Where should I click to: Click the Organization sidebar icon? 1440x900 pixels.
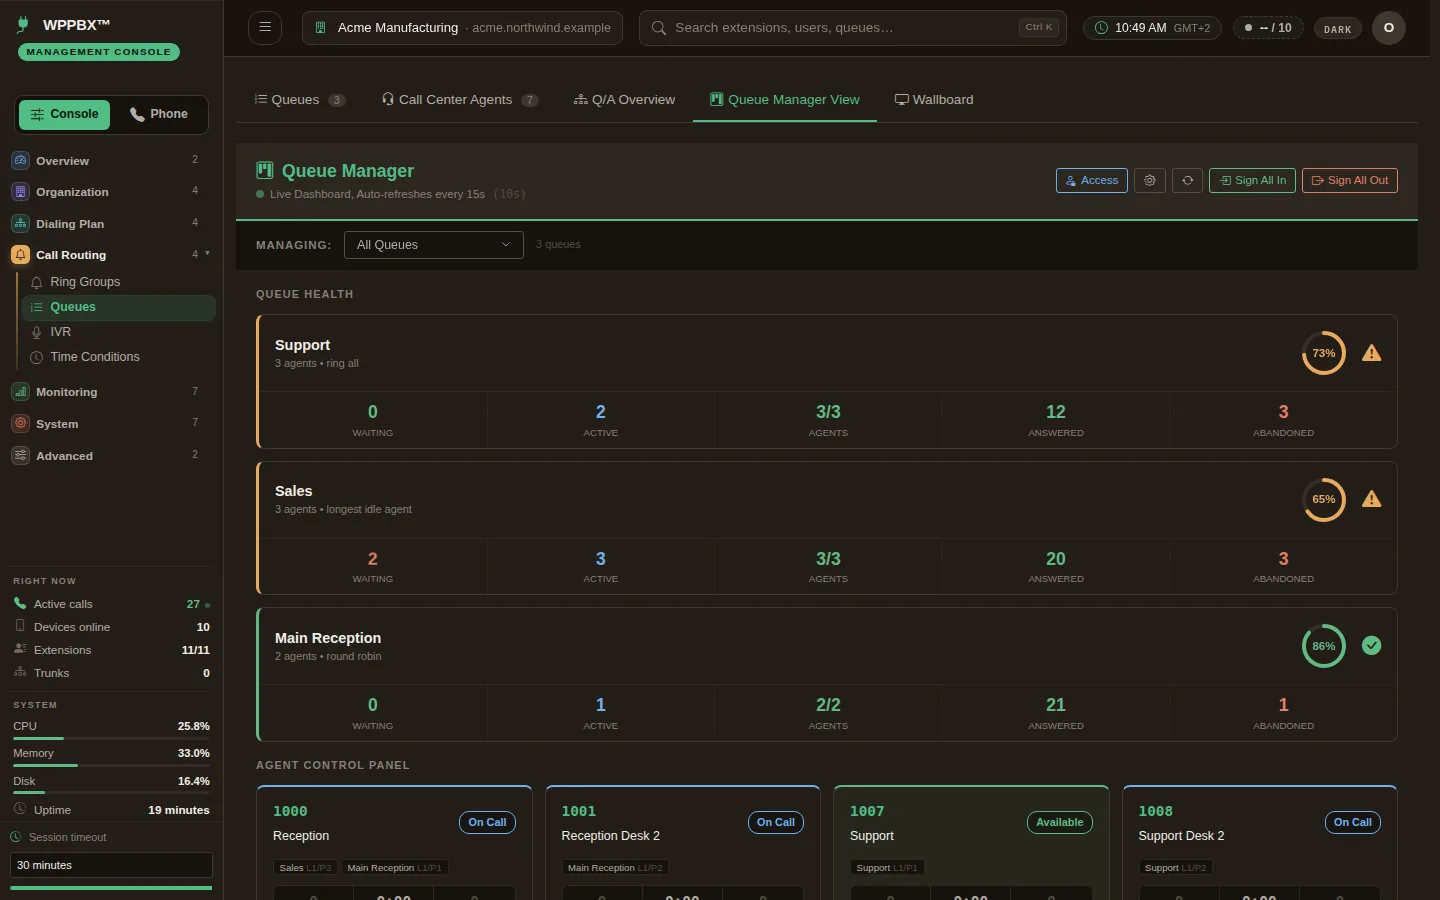pyautogui.click(x=20, y=192)
